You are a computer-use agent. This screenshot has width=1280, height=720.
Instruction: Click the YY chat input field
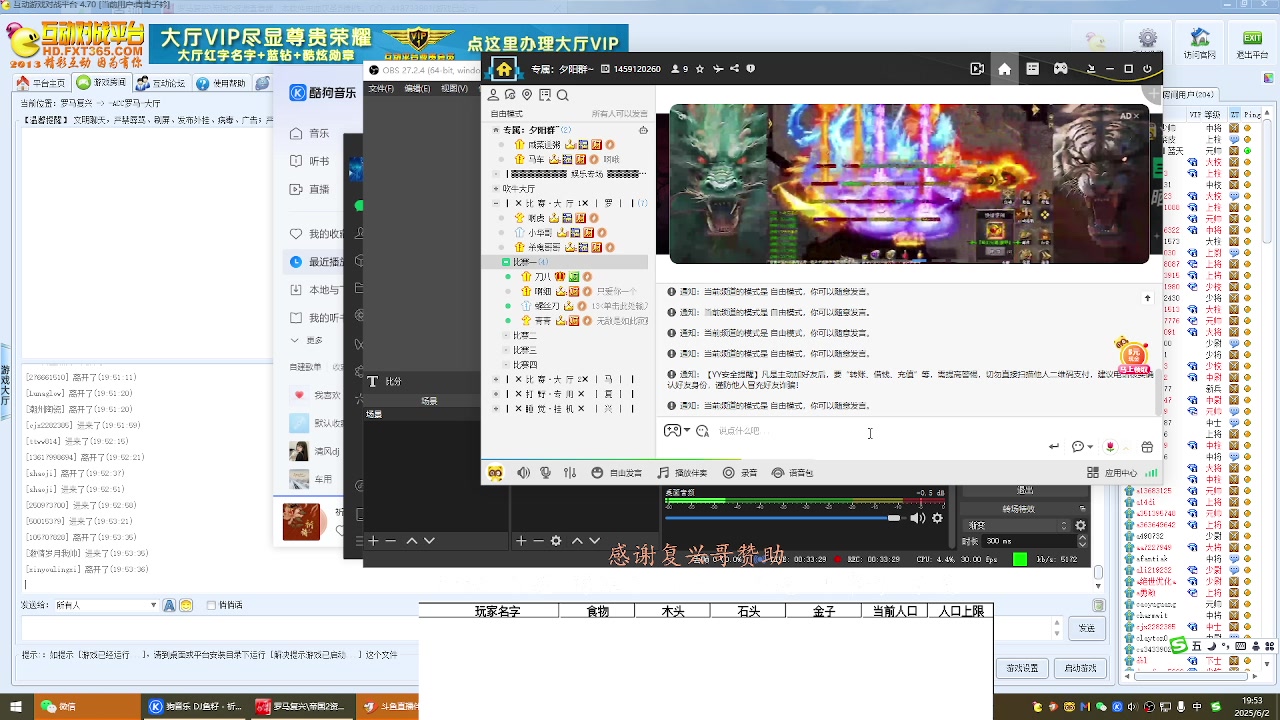point(880,431)
